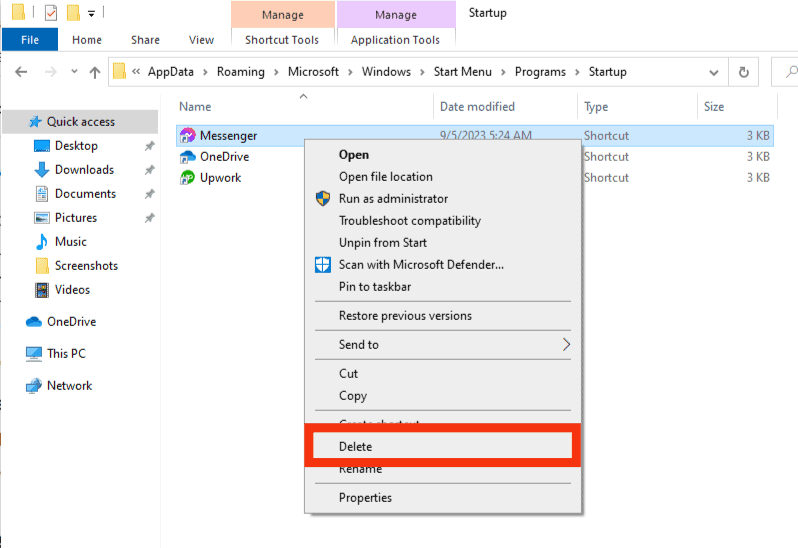
Task: Click the folder icon in title bar
Action: tap(18, 12)
